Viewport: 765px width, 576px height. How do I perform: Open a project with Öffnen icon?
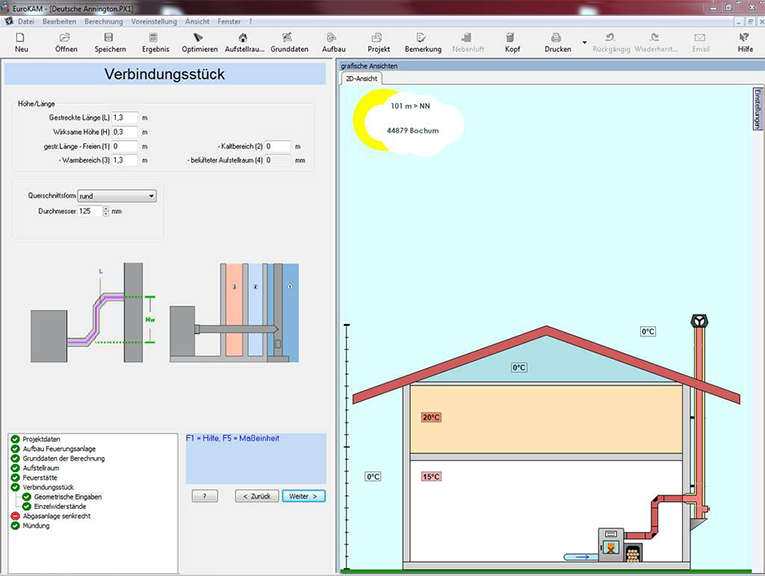point(66,41)
